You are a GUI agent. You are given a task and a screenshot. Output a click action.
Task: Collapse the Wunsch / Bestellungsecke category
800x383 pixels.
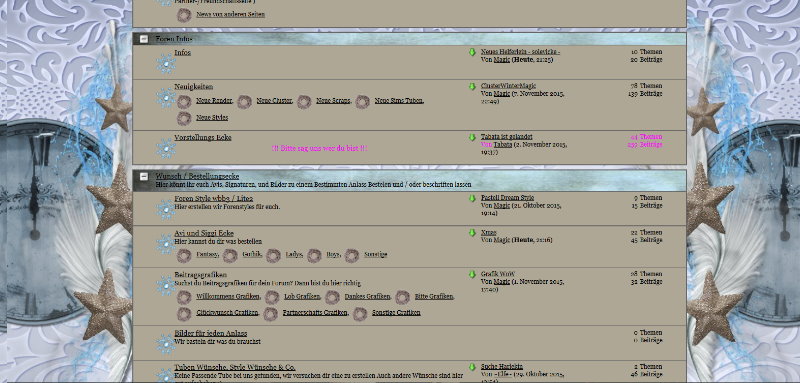coord(144,176)
